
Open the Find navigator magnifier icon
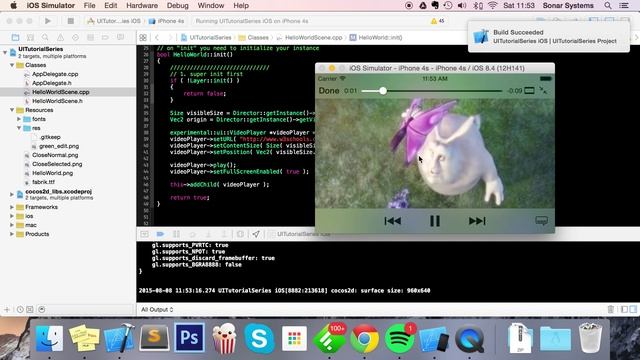tap(45, 38)
